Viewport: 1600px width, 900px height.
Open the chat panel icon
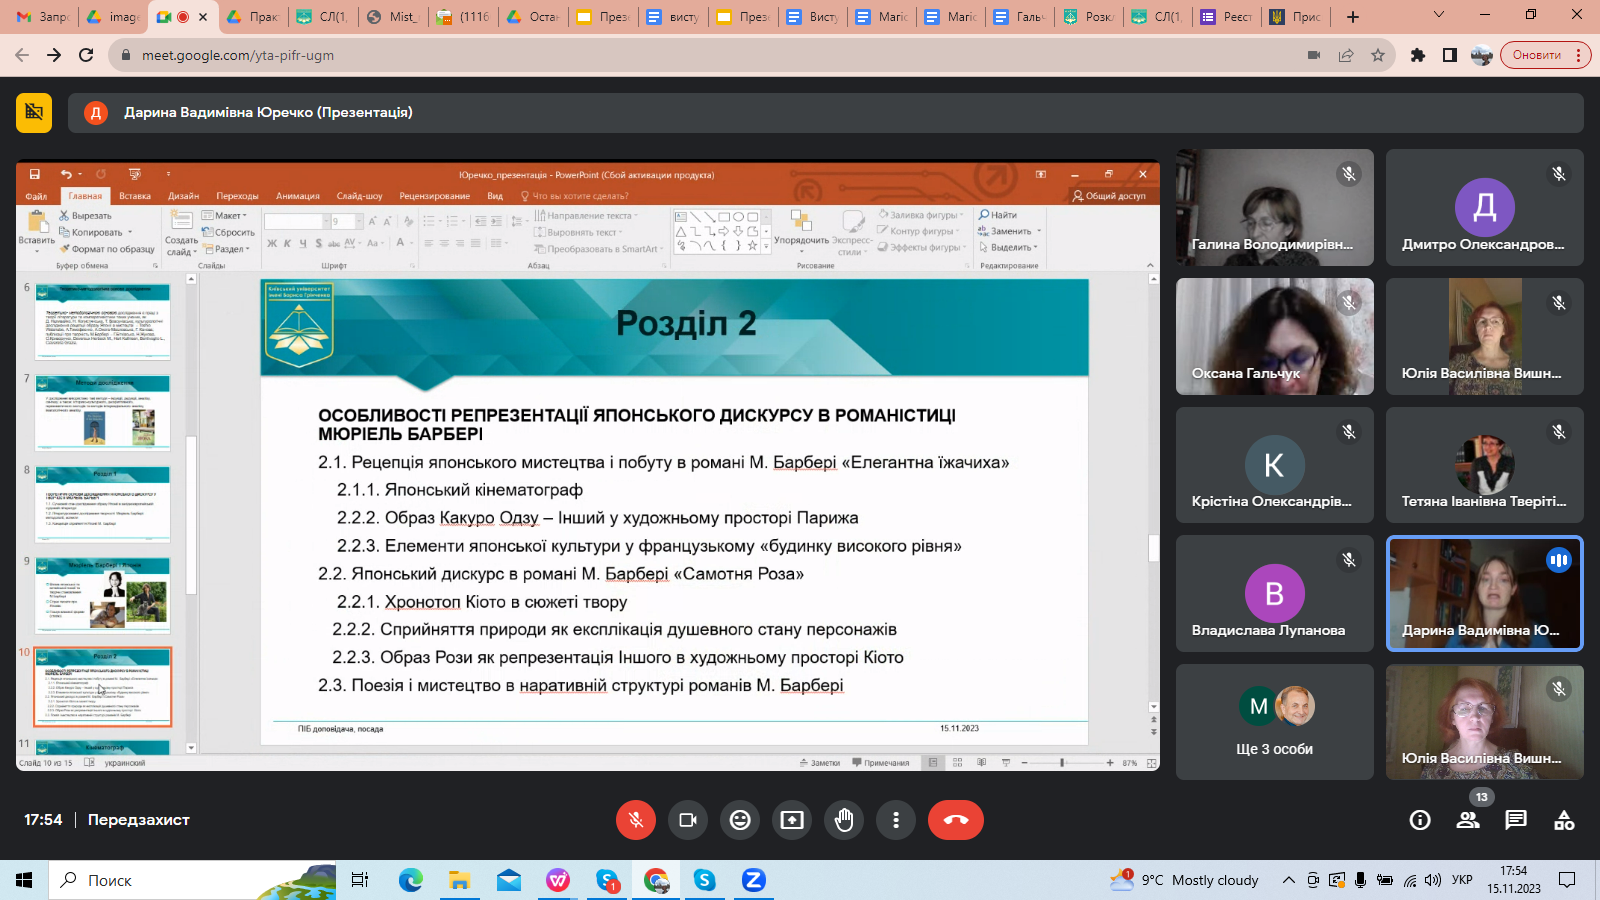click(1516, 820)
